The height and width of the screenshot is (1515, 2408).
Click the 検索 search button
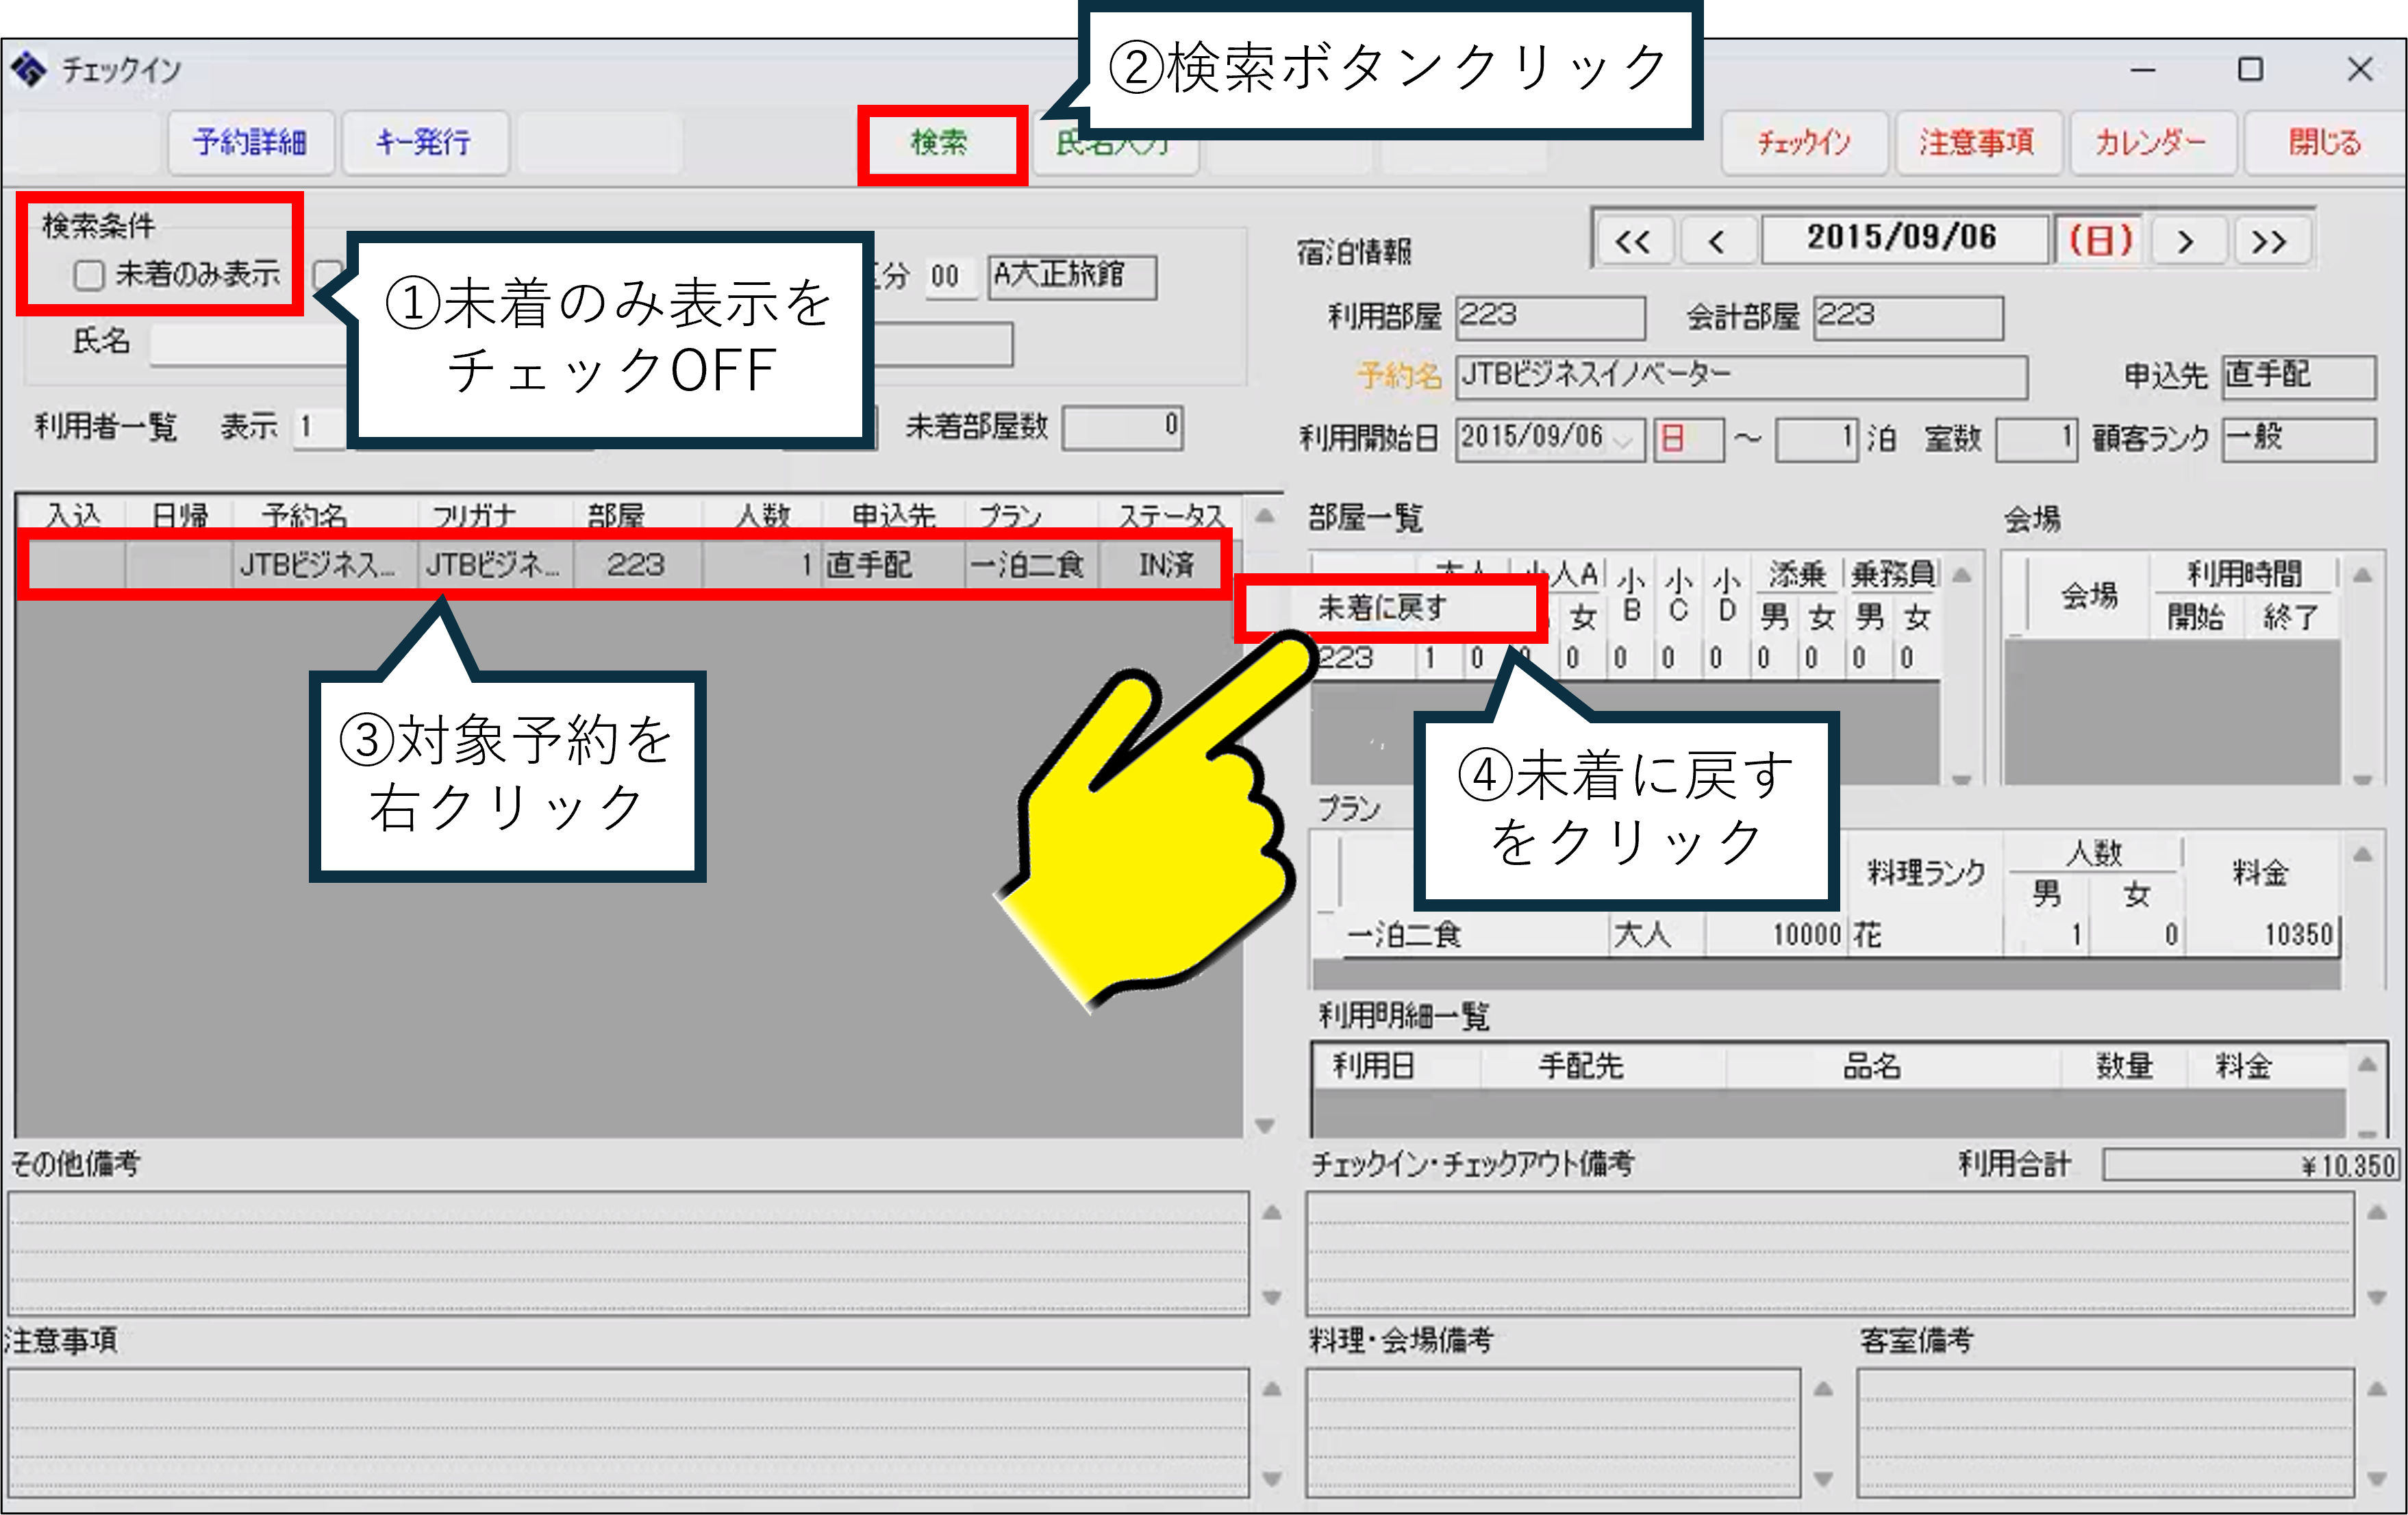pyautogui.click(x=940, y=143)
